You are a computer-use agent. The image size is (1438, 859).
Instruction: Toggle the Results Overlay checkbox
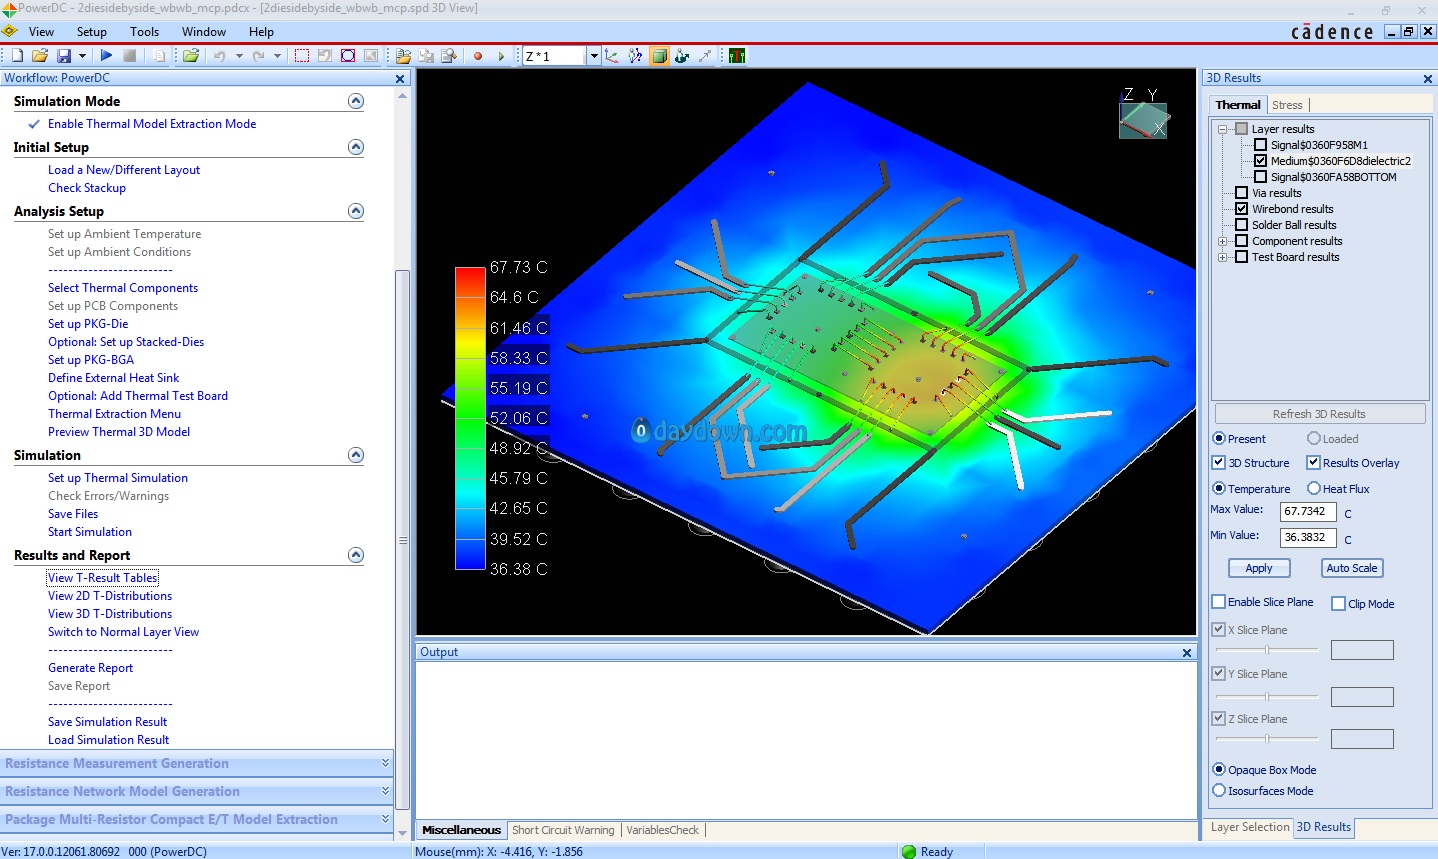point(1313,463)
